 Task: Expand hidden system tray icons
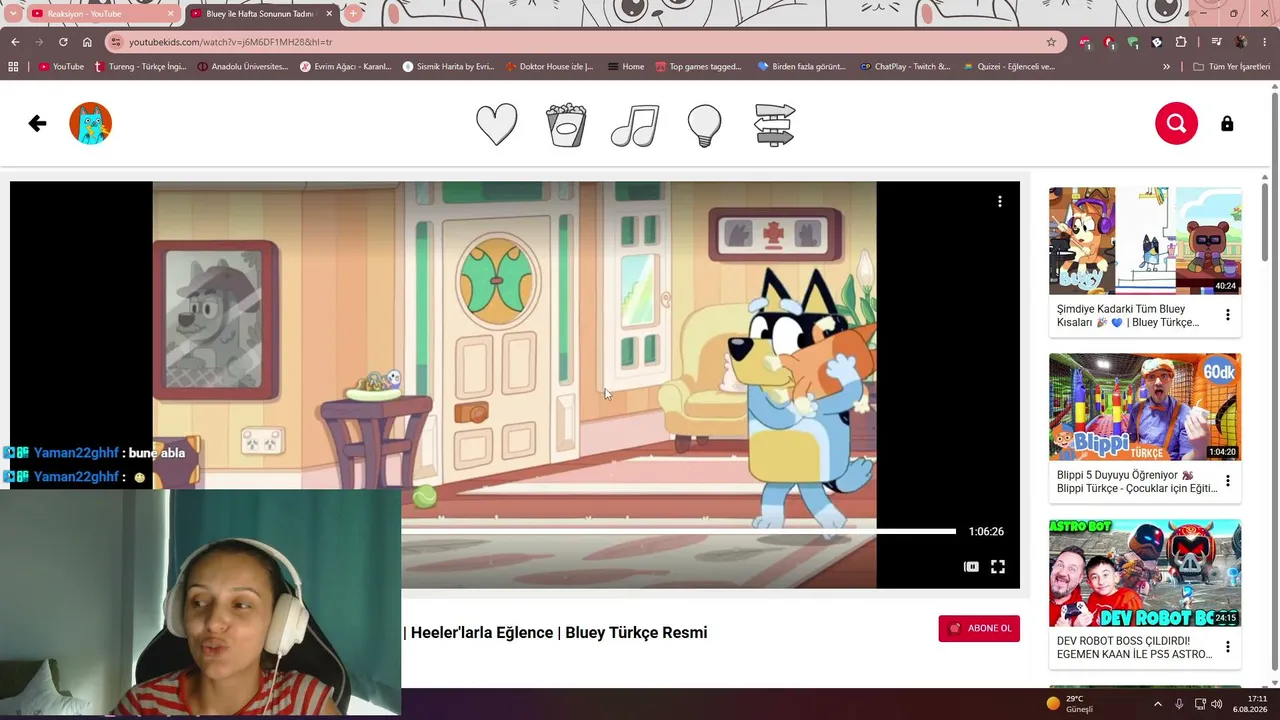pos(1158,704)
